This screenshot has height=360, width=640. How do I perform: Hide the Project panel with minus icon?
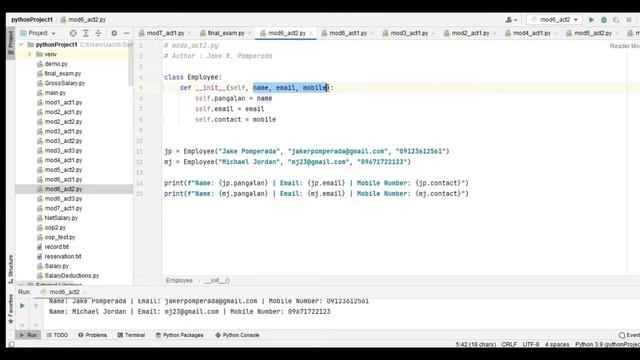(x=127, y=33)
